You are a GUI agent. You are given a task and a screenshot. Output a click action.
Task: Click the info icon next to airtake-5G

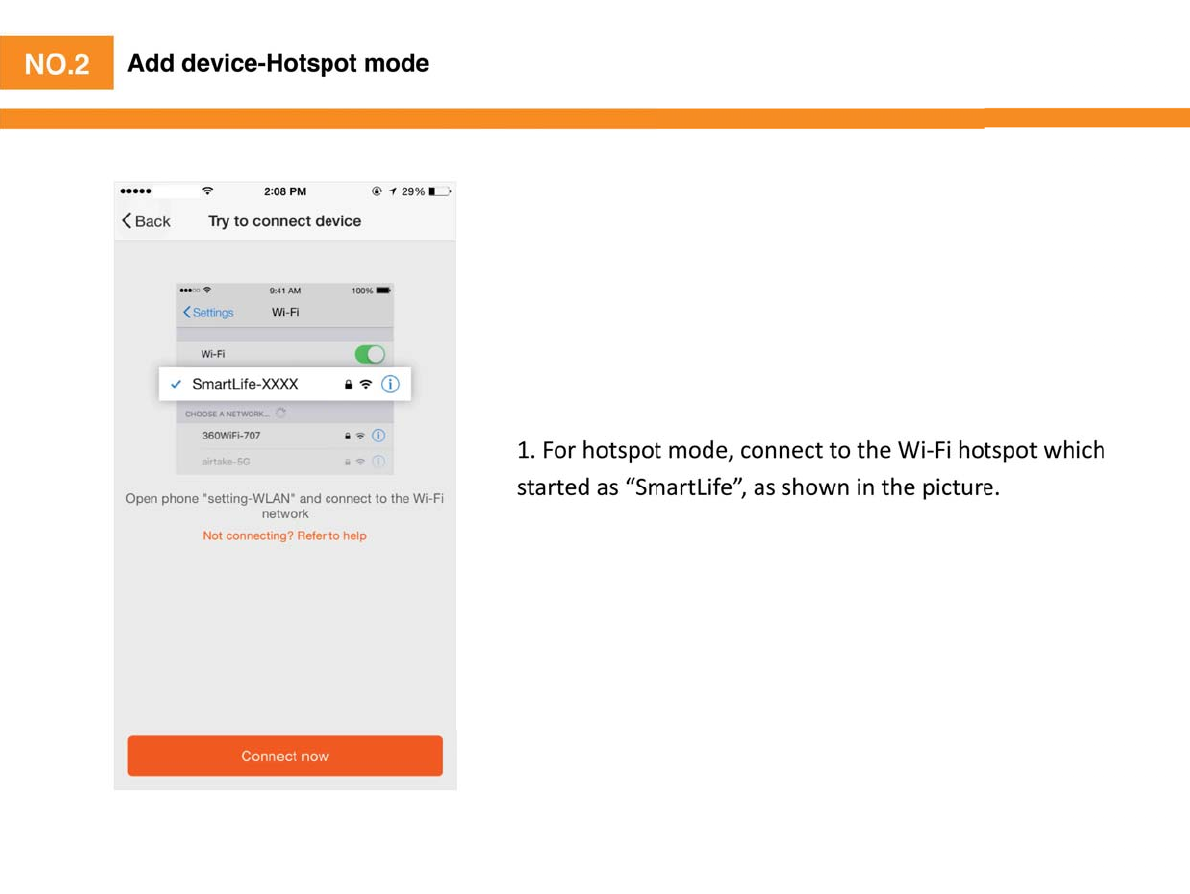coord(379,461)
